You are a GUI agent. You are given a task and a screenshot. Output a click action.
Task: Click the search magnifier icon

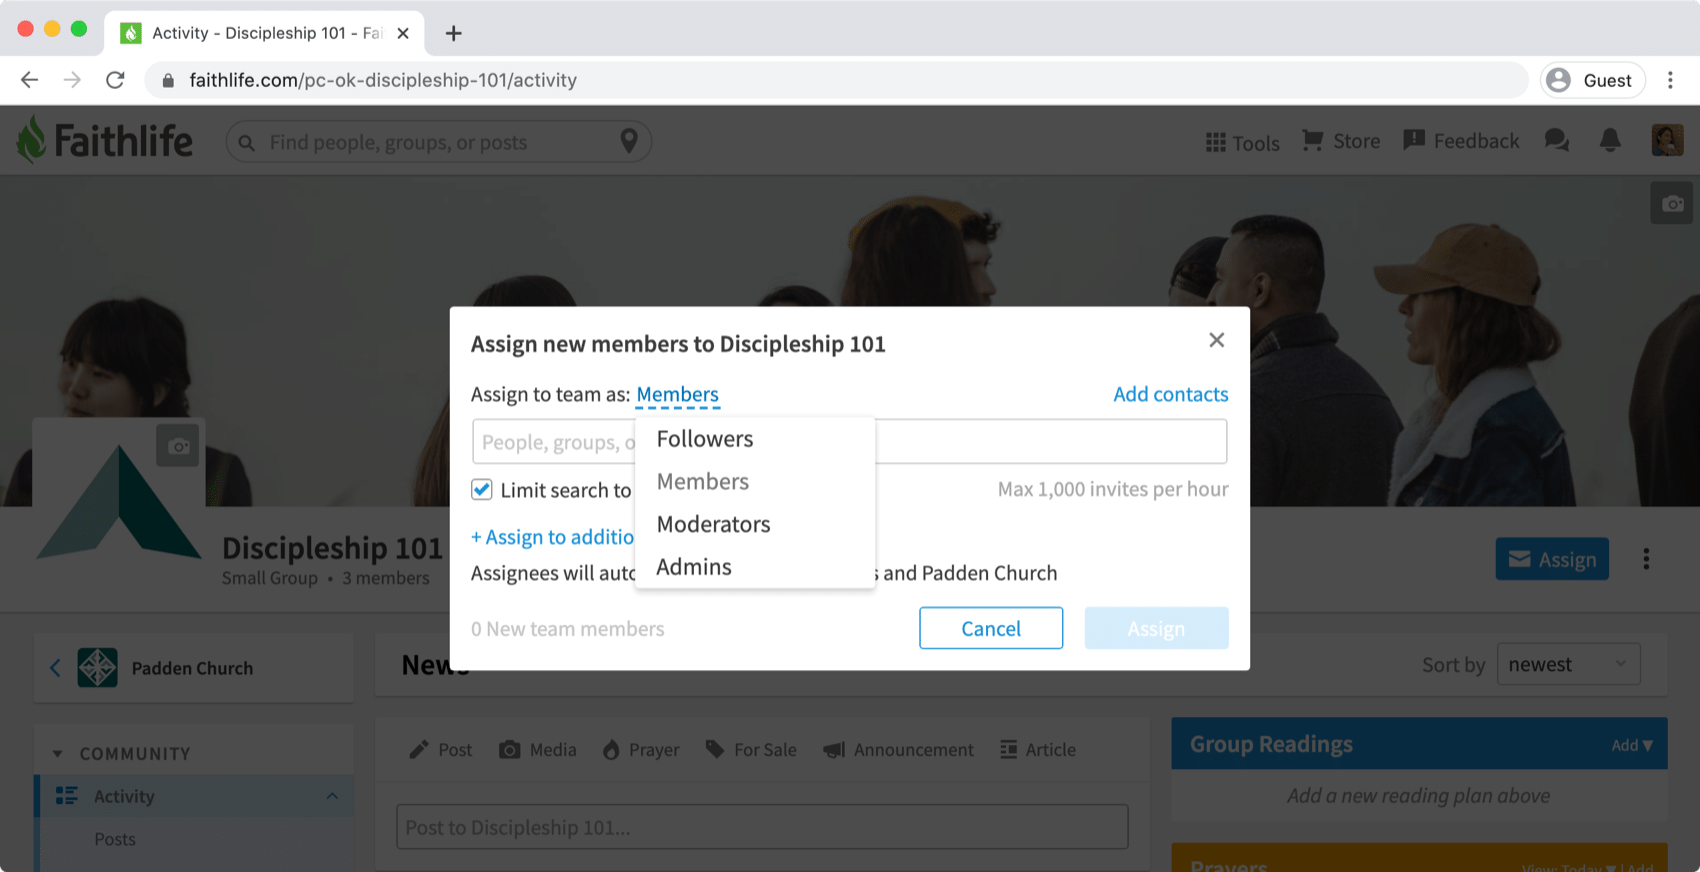(x=246, y=143)
